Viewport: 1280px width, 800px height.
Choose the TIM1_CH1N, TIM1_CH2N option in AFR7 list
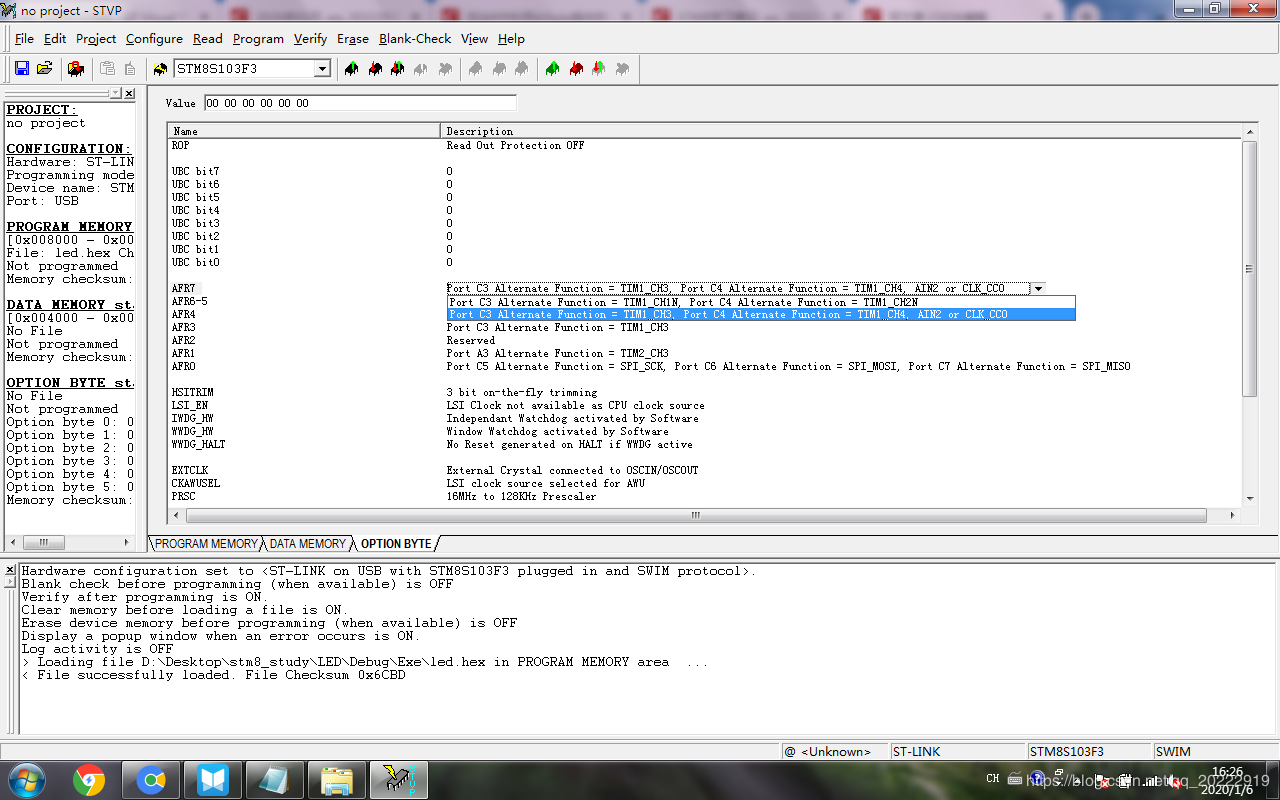pos(761,302)
